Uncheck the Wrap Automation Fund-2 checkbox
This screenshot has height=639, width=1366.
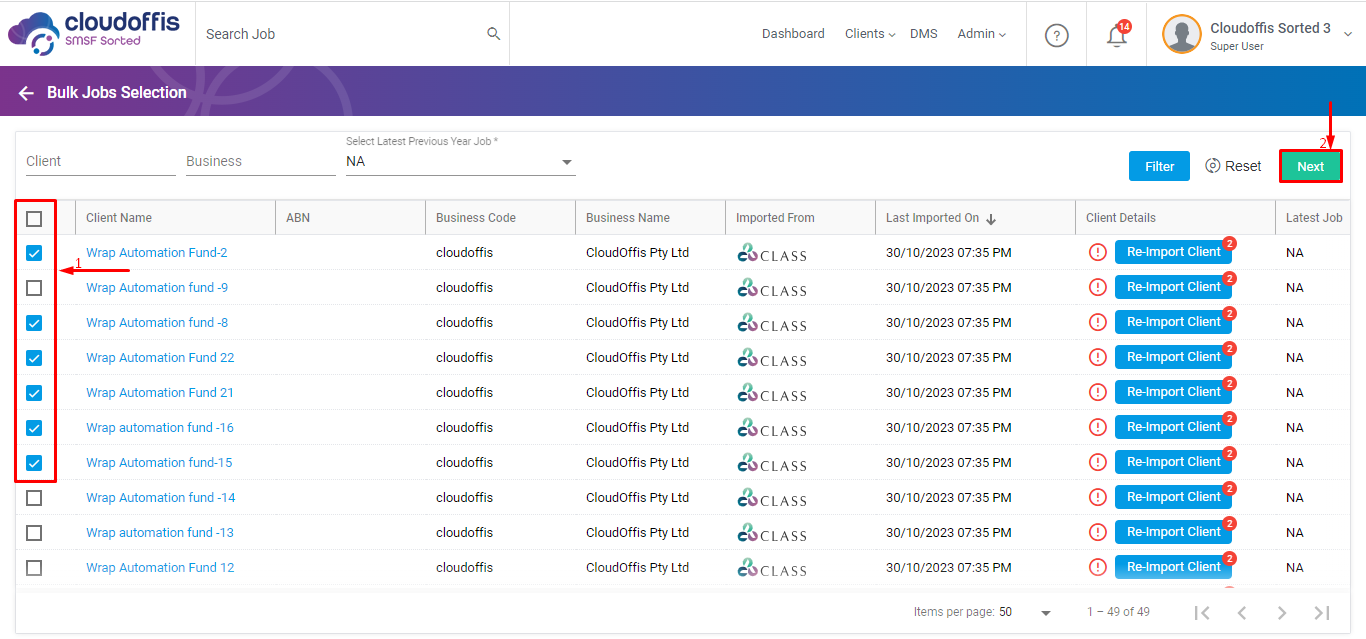tap(34, 253)
